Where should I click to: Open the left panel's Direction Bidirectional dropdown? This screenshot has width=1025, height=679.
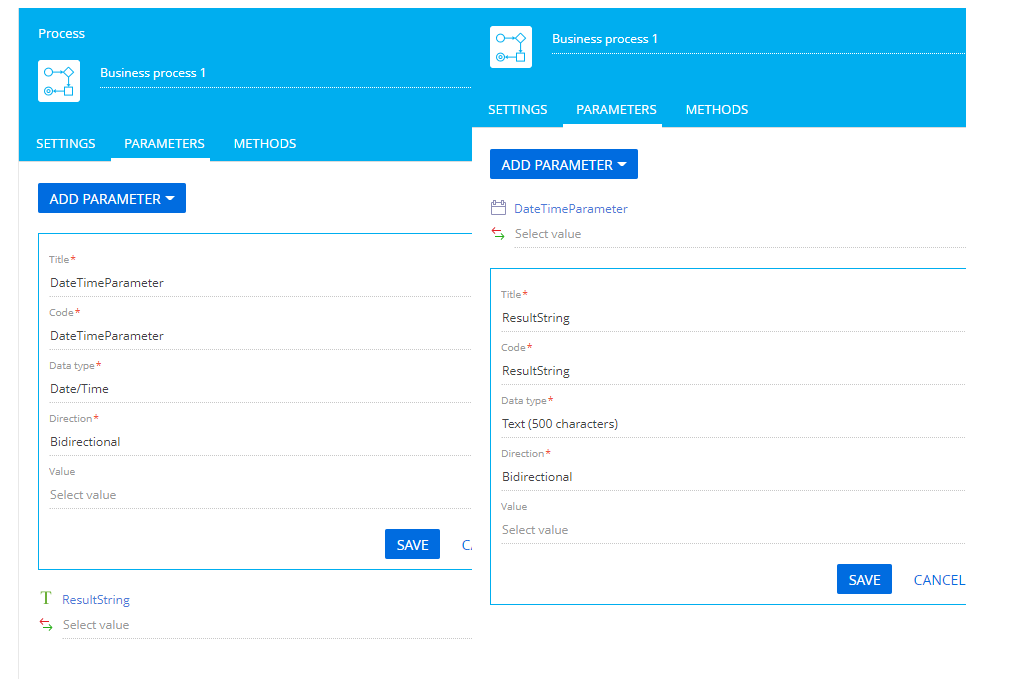coord(260,442)
